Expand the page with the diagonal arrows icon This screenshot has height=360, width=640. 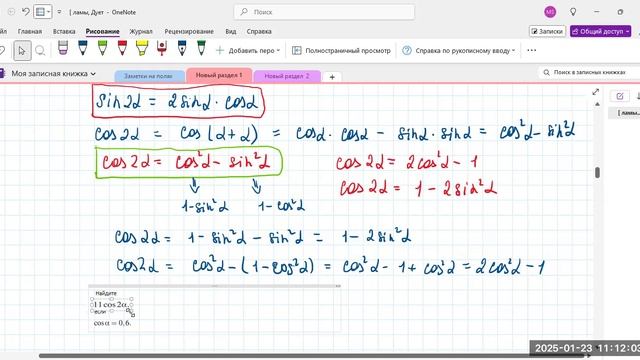596,92
